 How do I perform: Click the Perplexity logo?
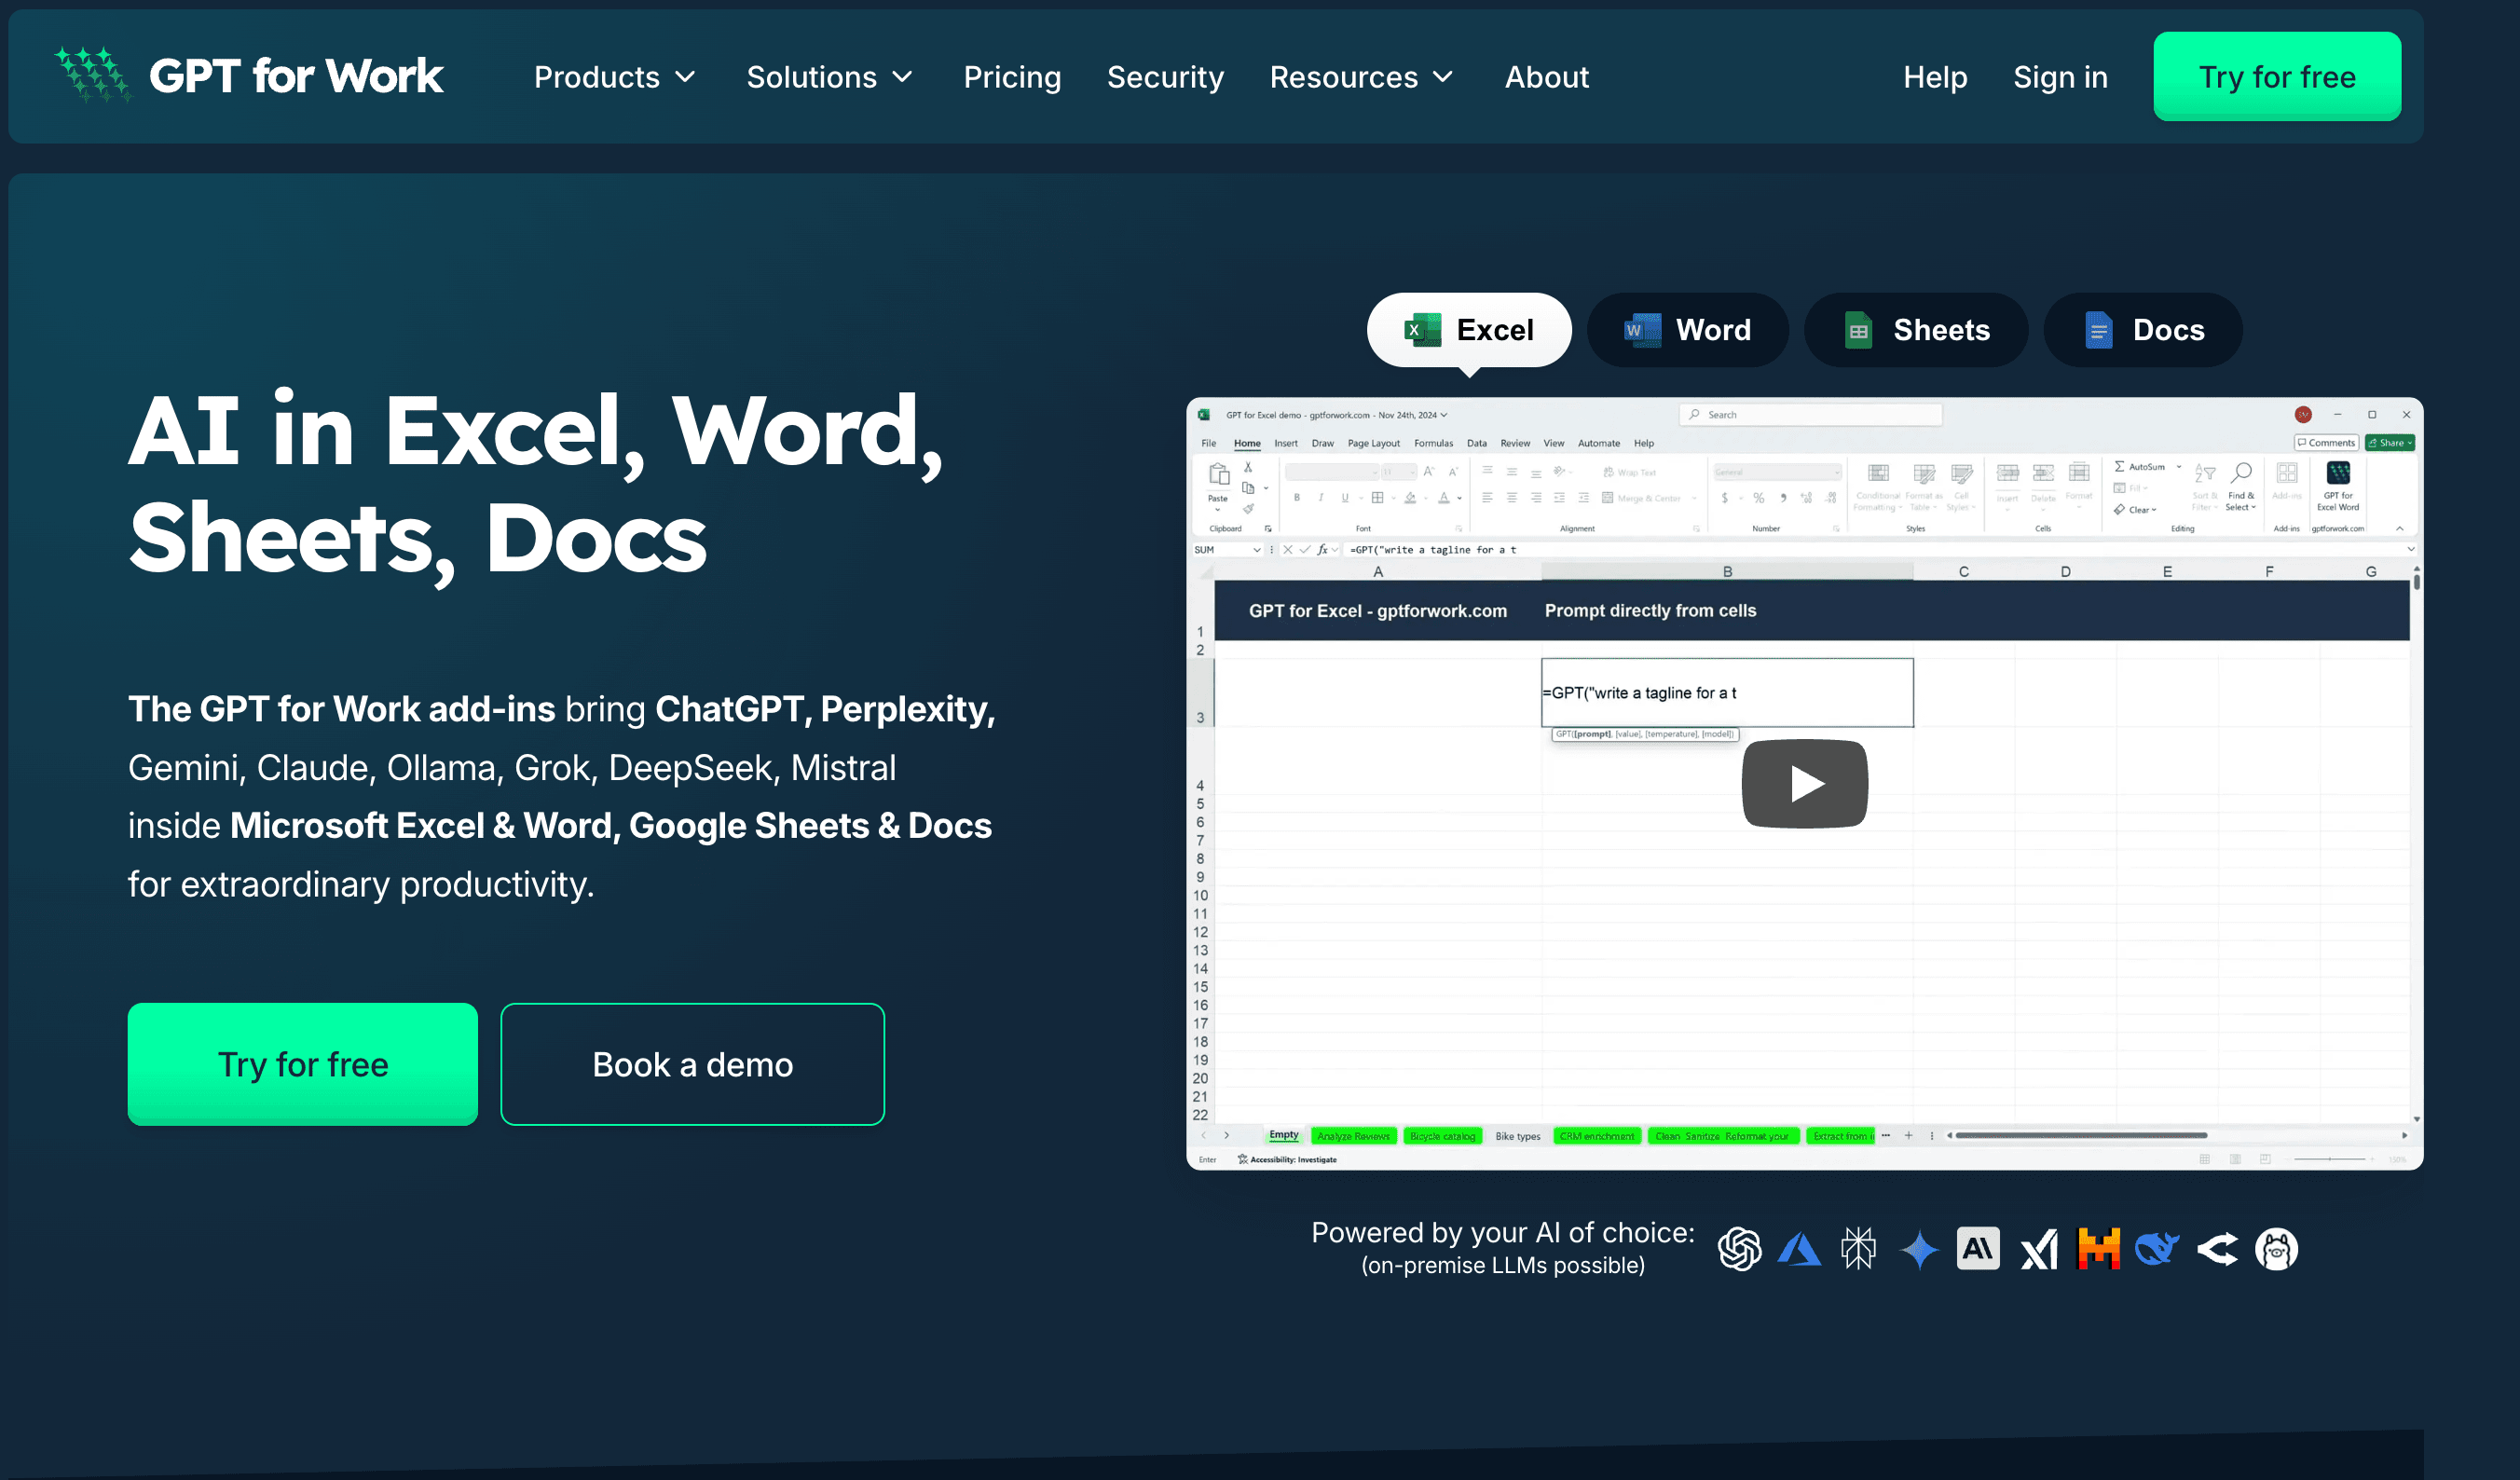(1858, 1249)
